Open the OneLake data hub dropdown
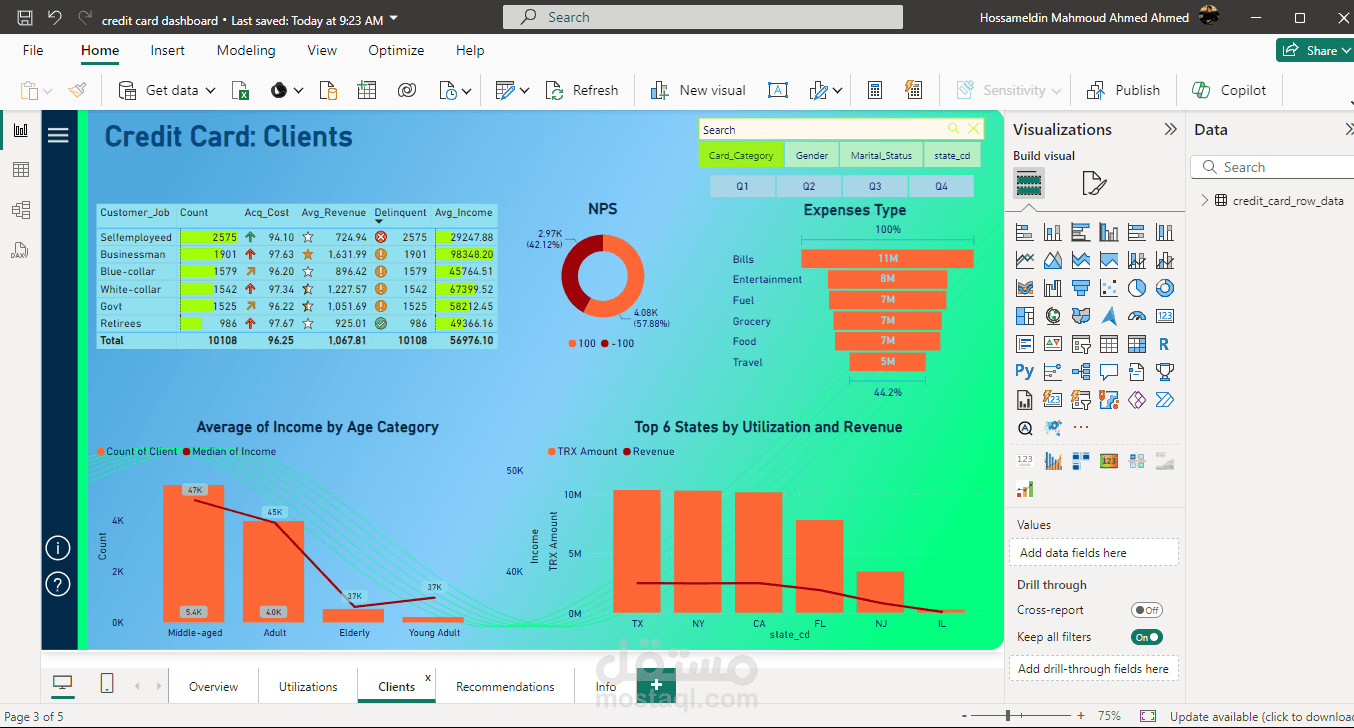Image resolution: width=1354 pixels, height=728 pixels. (x=298, y=91)
